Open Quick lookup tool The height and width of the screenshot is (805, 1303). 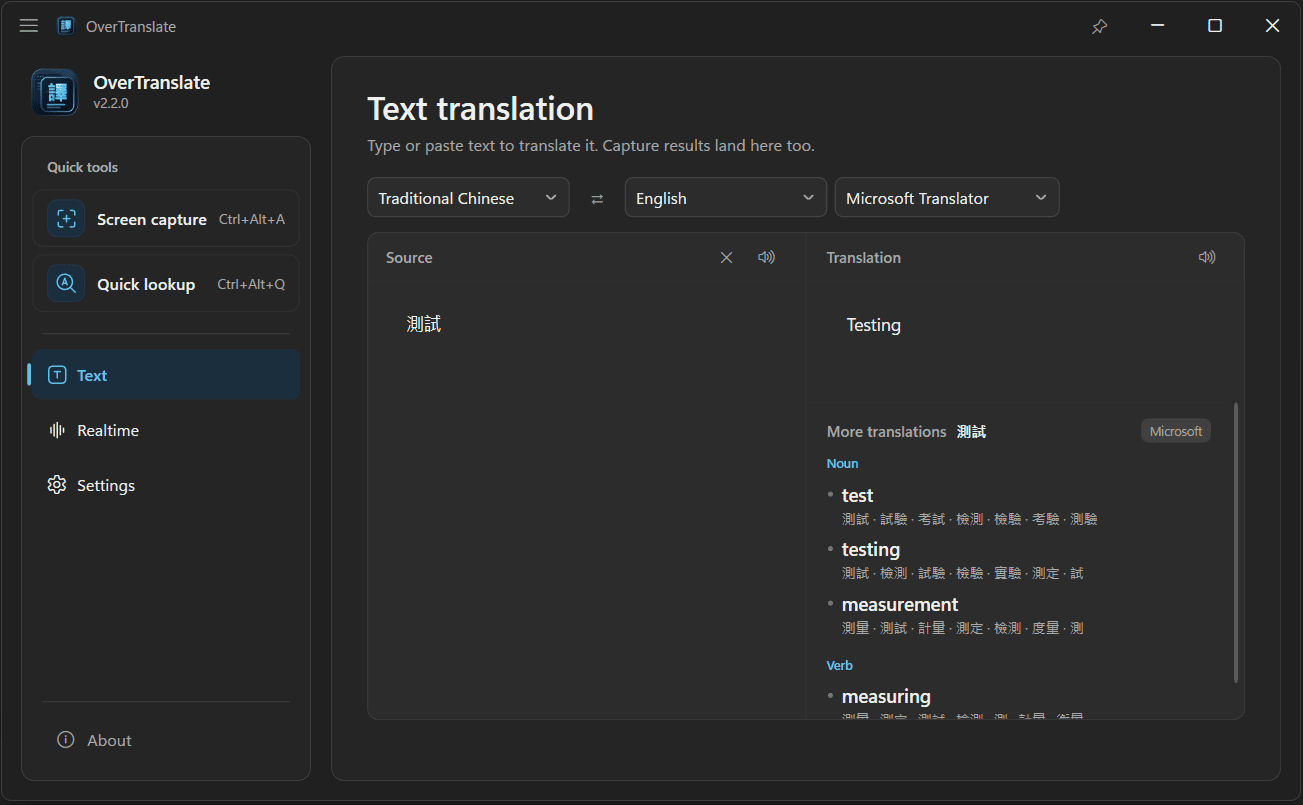click(166, 284)
